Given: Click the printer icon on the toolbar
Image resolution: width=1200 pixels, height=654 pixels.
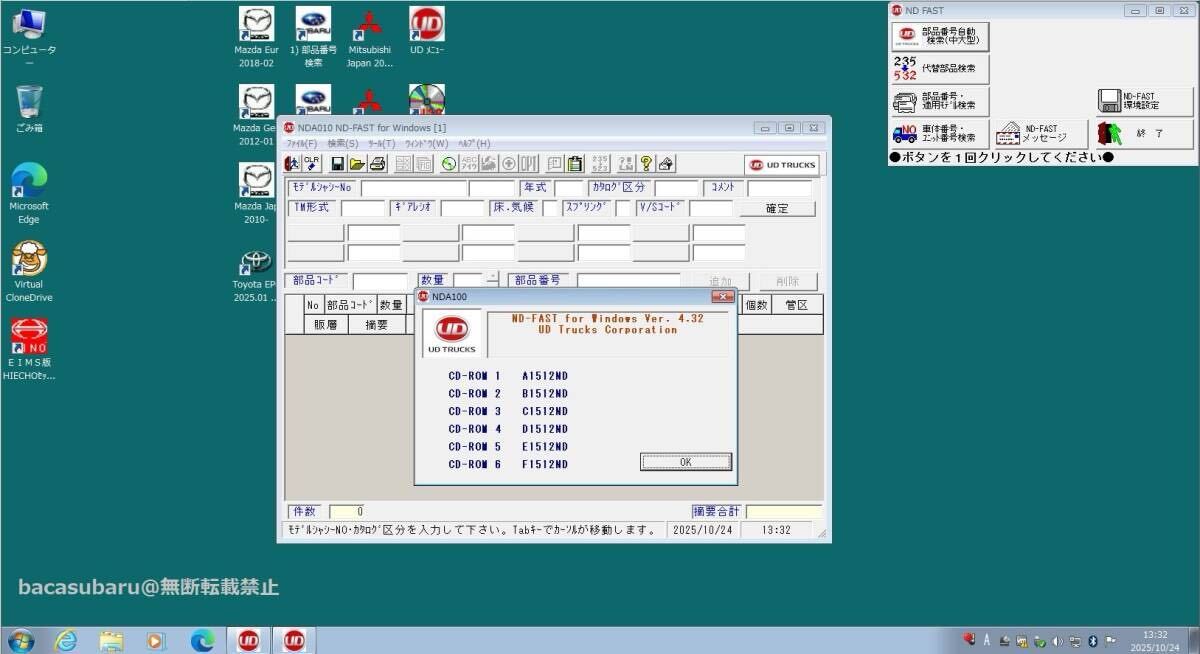Looking at the screenshot, I should [x=380, y=164].
